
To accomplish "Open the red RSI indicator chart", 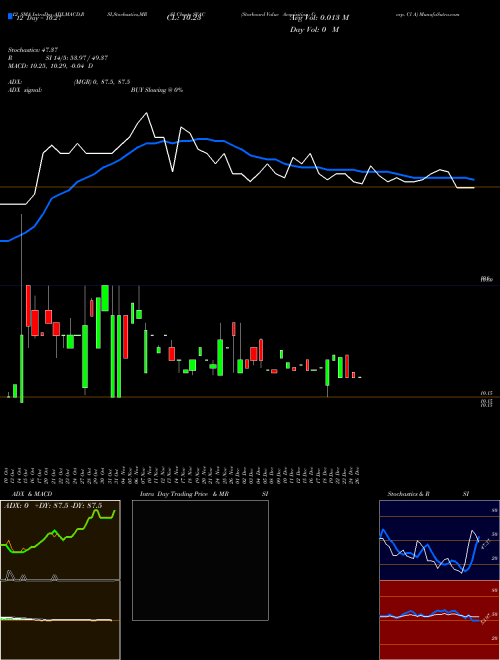I will point(439,620).
